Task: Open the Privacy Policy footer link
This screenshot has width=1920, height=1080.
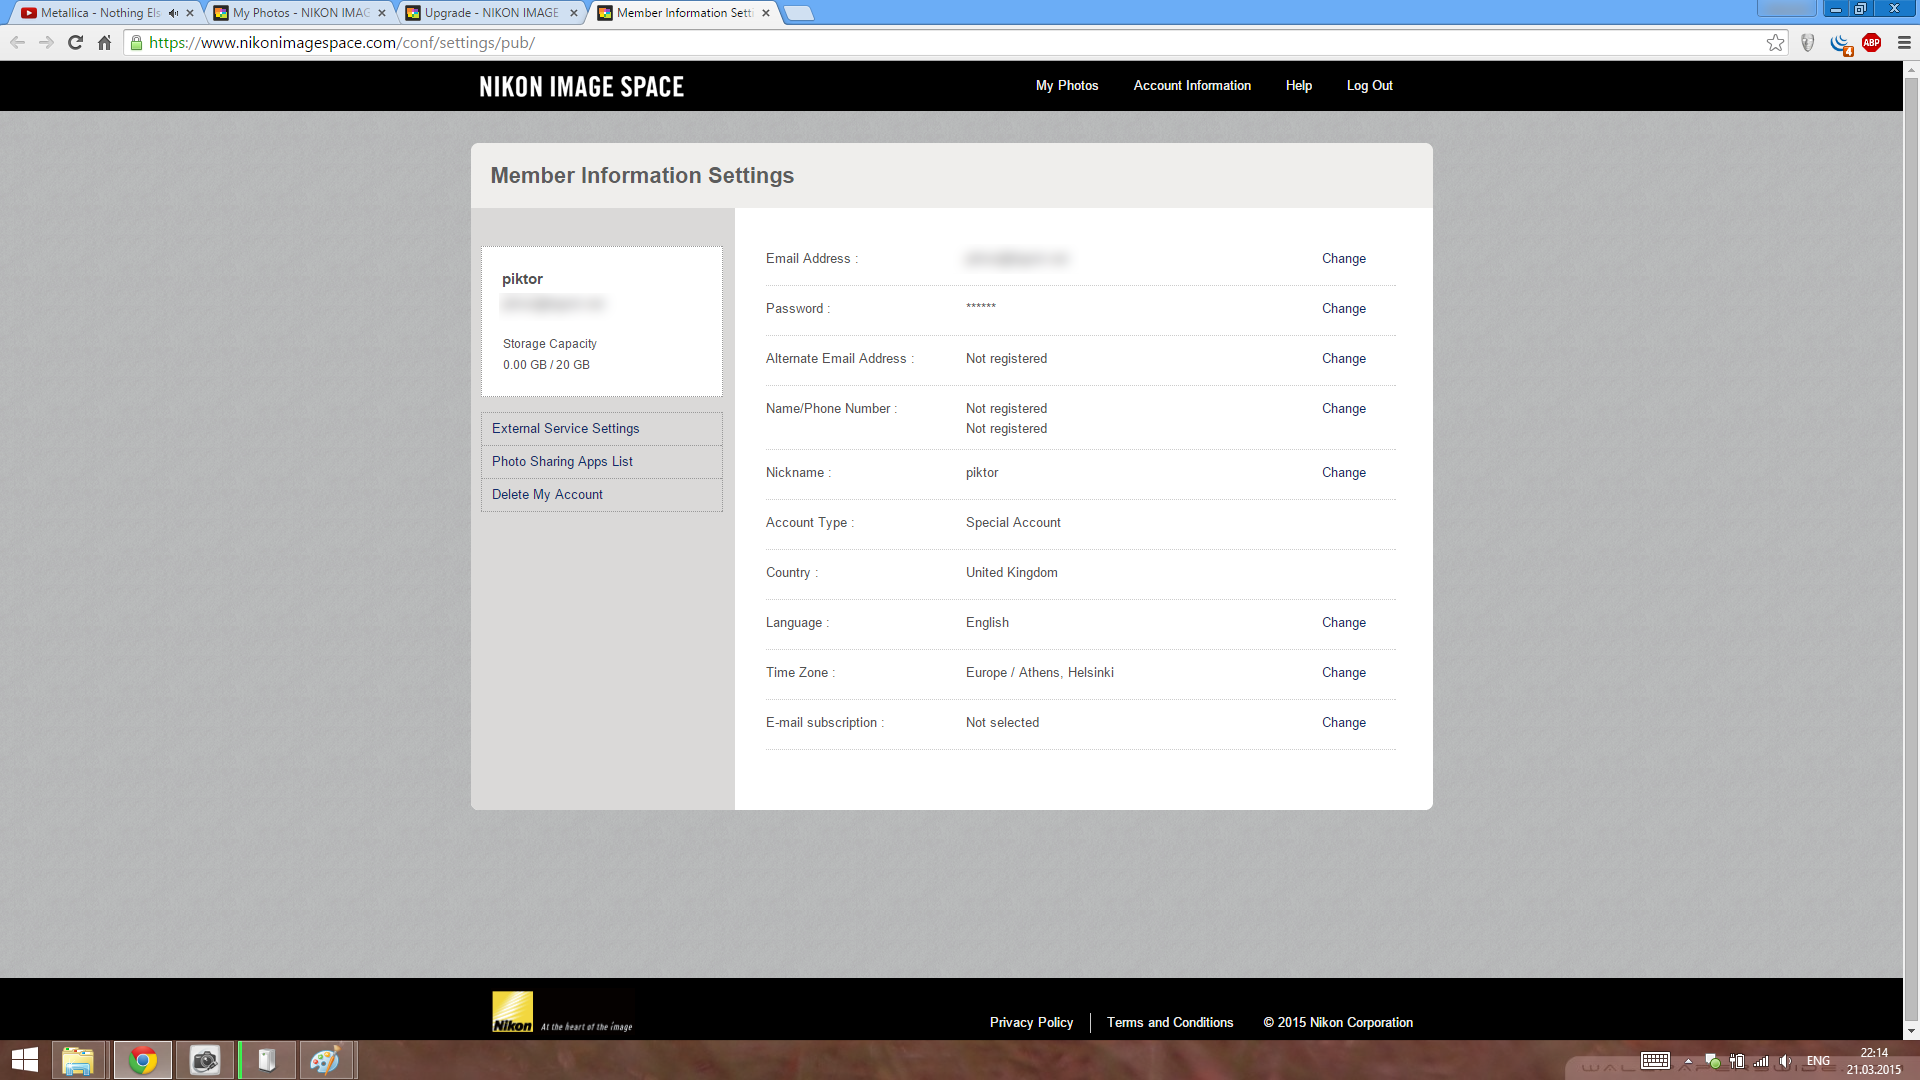Action: (1031, 1022)
